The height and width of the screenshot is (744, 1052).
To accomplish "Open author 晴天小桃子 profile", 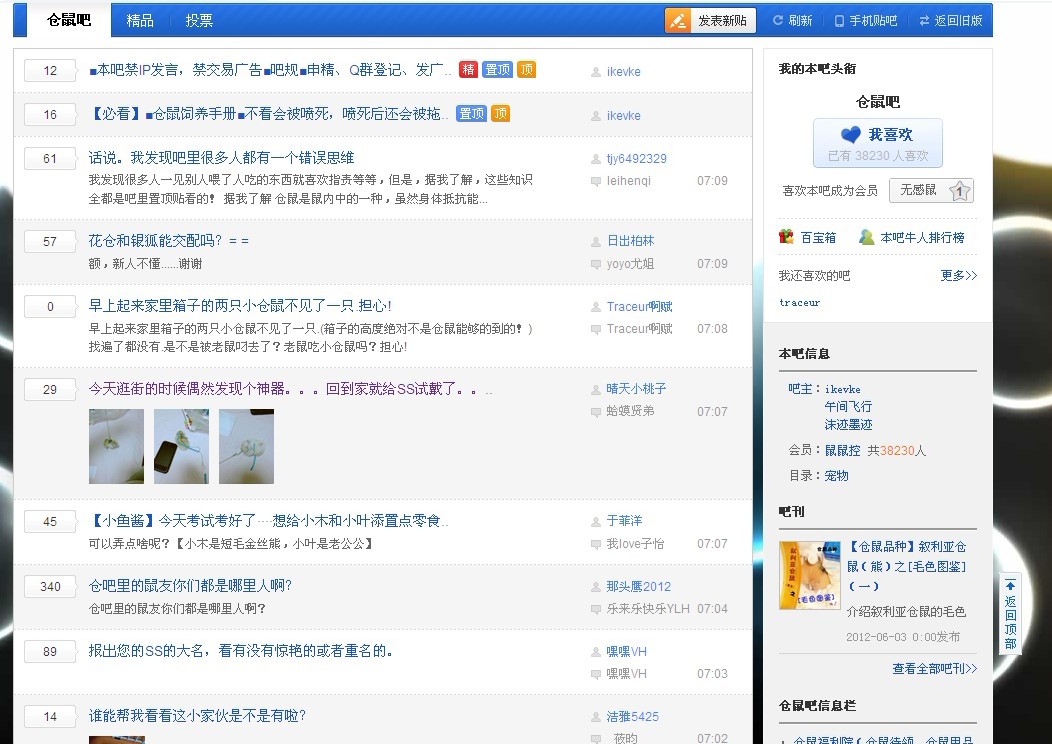I will 636,388.
